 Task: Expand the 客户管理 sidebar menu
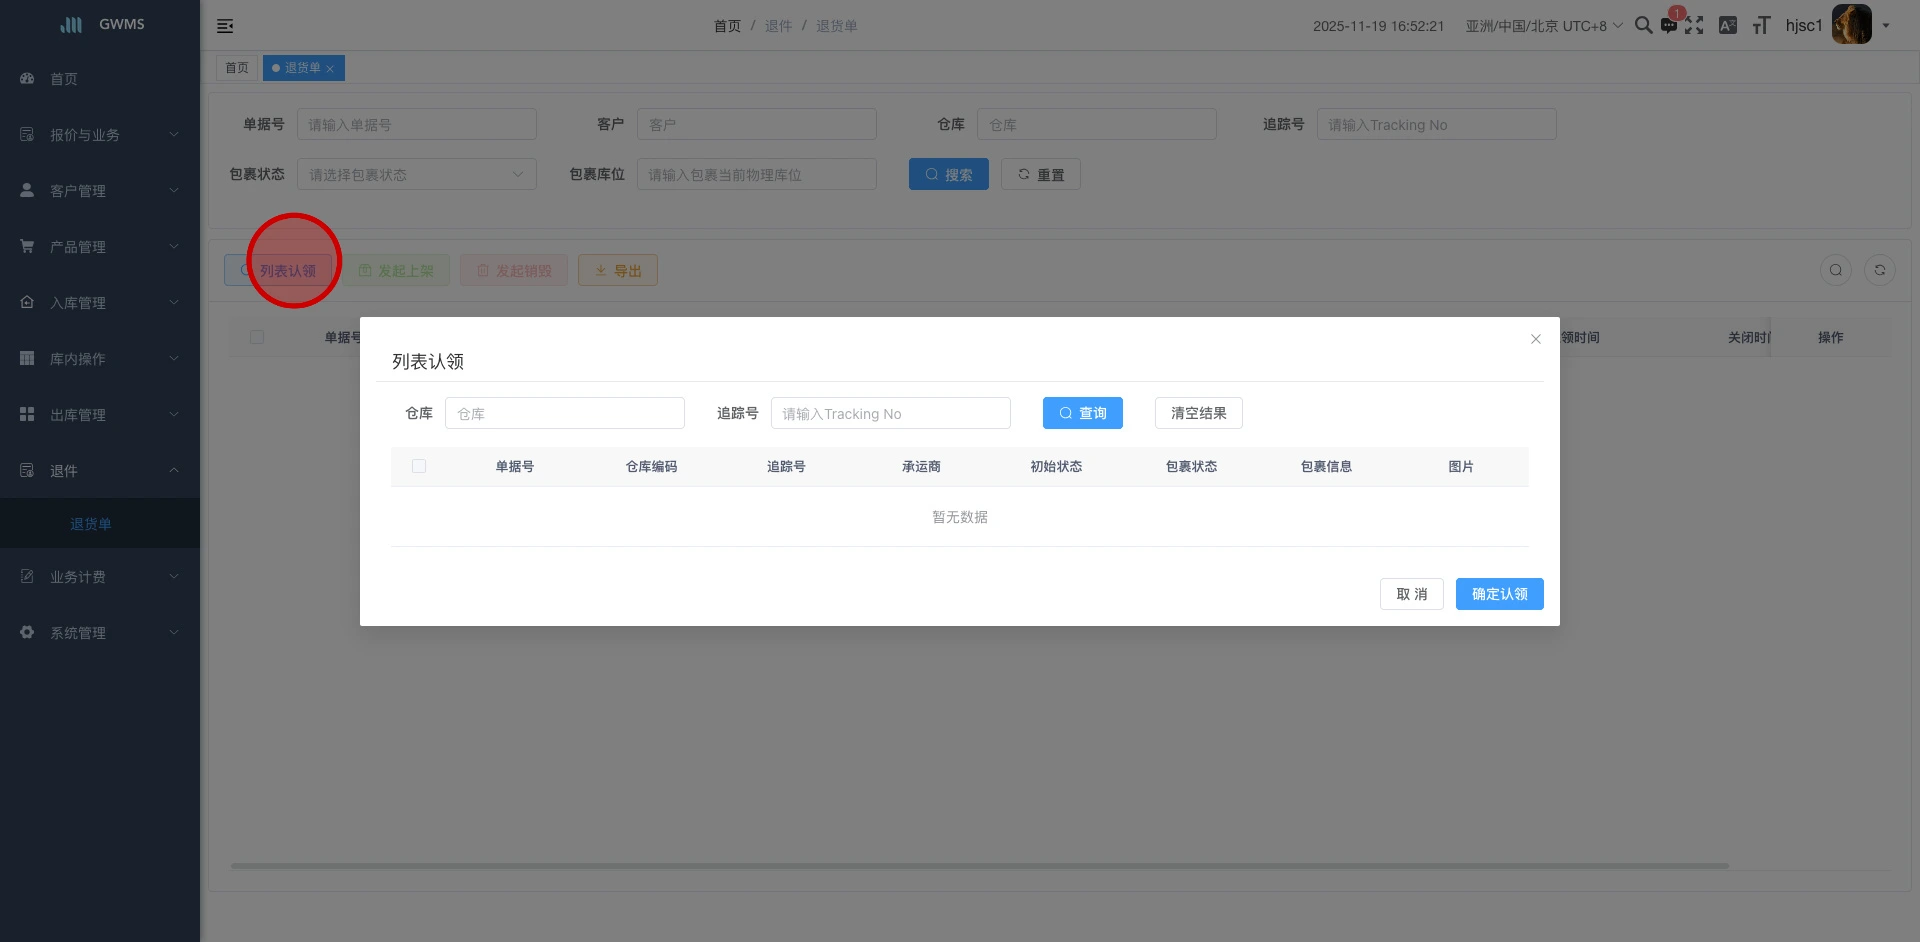click(100, 190)
